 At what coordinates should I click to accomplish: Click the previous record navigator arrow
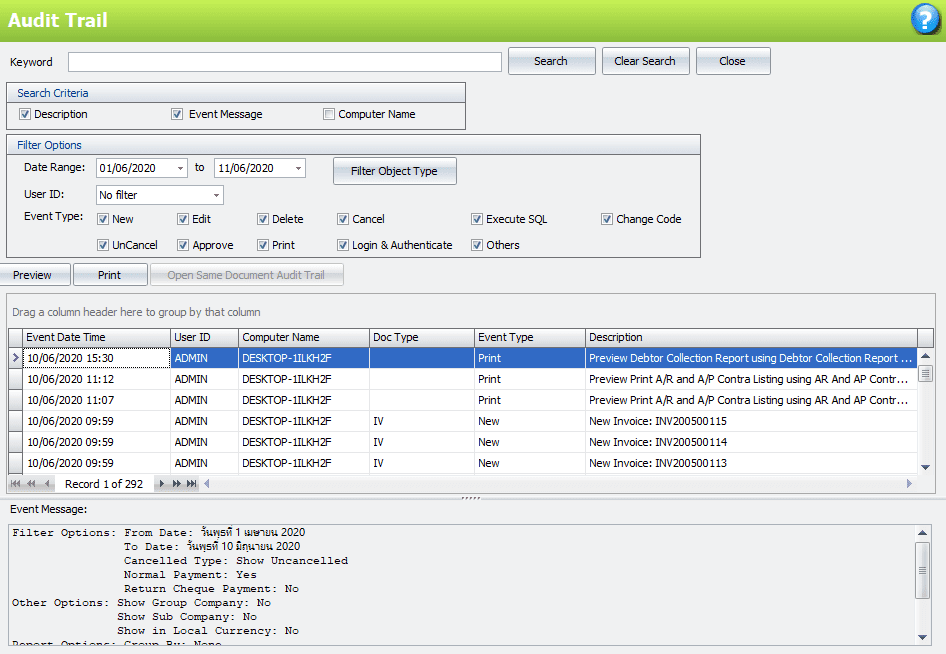coord(46,483)
